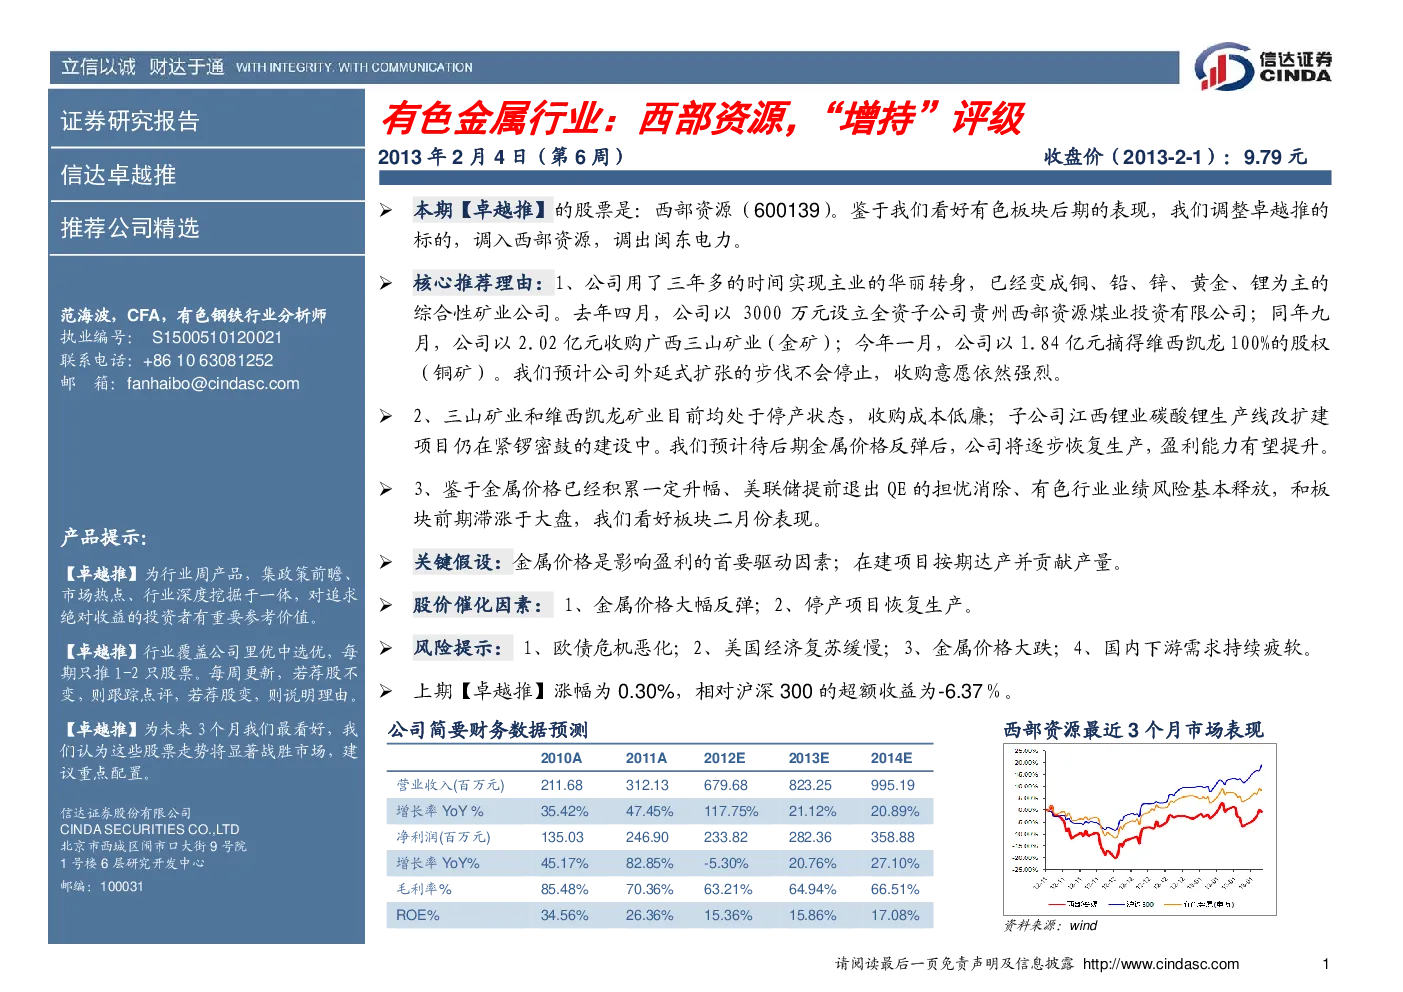1403x992 pixels.
Task: Click the '2011A' column header
Action: coord(646,758)
